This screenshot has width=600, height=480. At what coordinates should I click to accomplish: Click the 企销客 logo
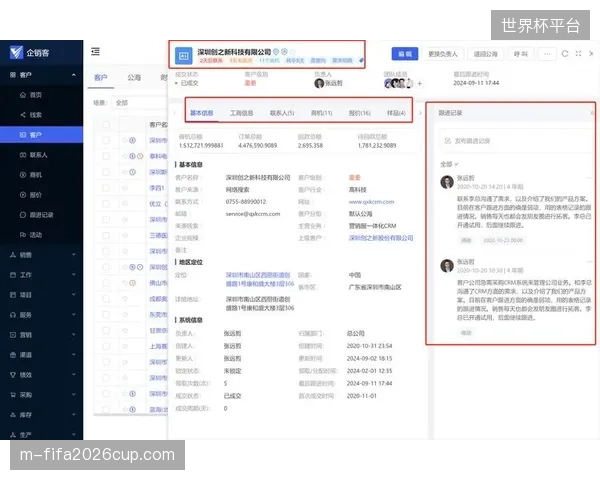tap(29, 52)
